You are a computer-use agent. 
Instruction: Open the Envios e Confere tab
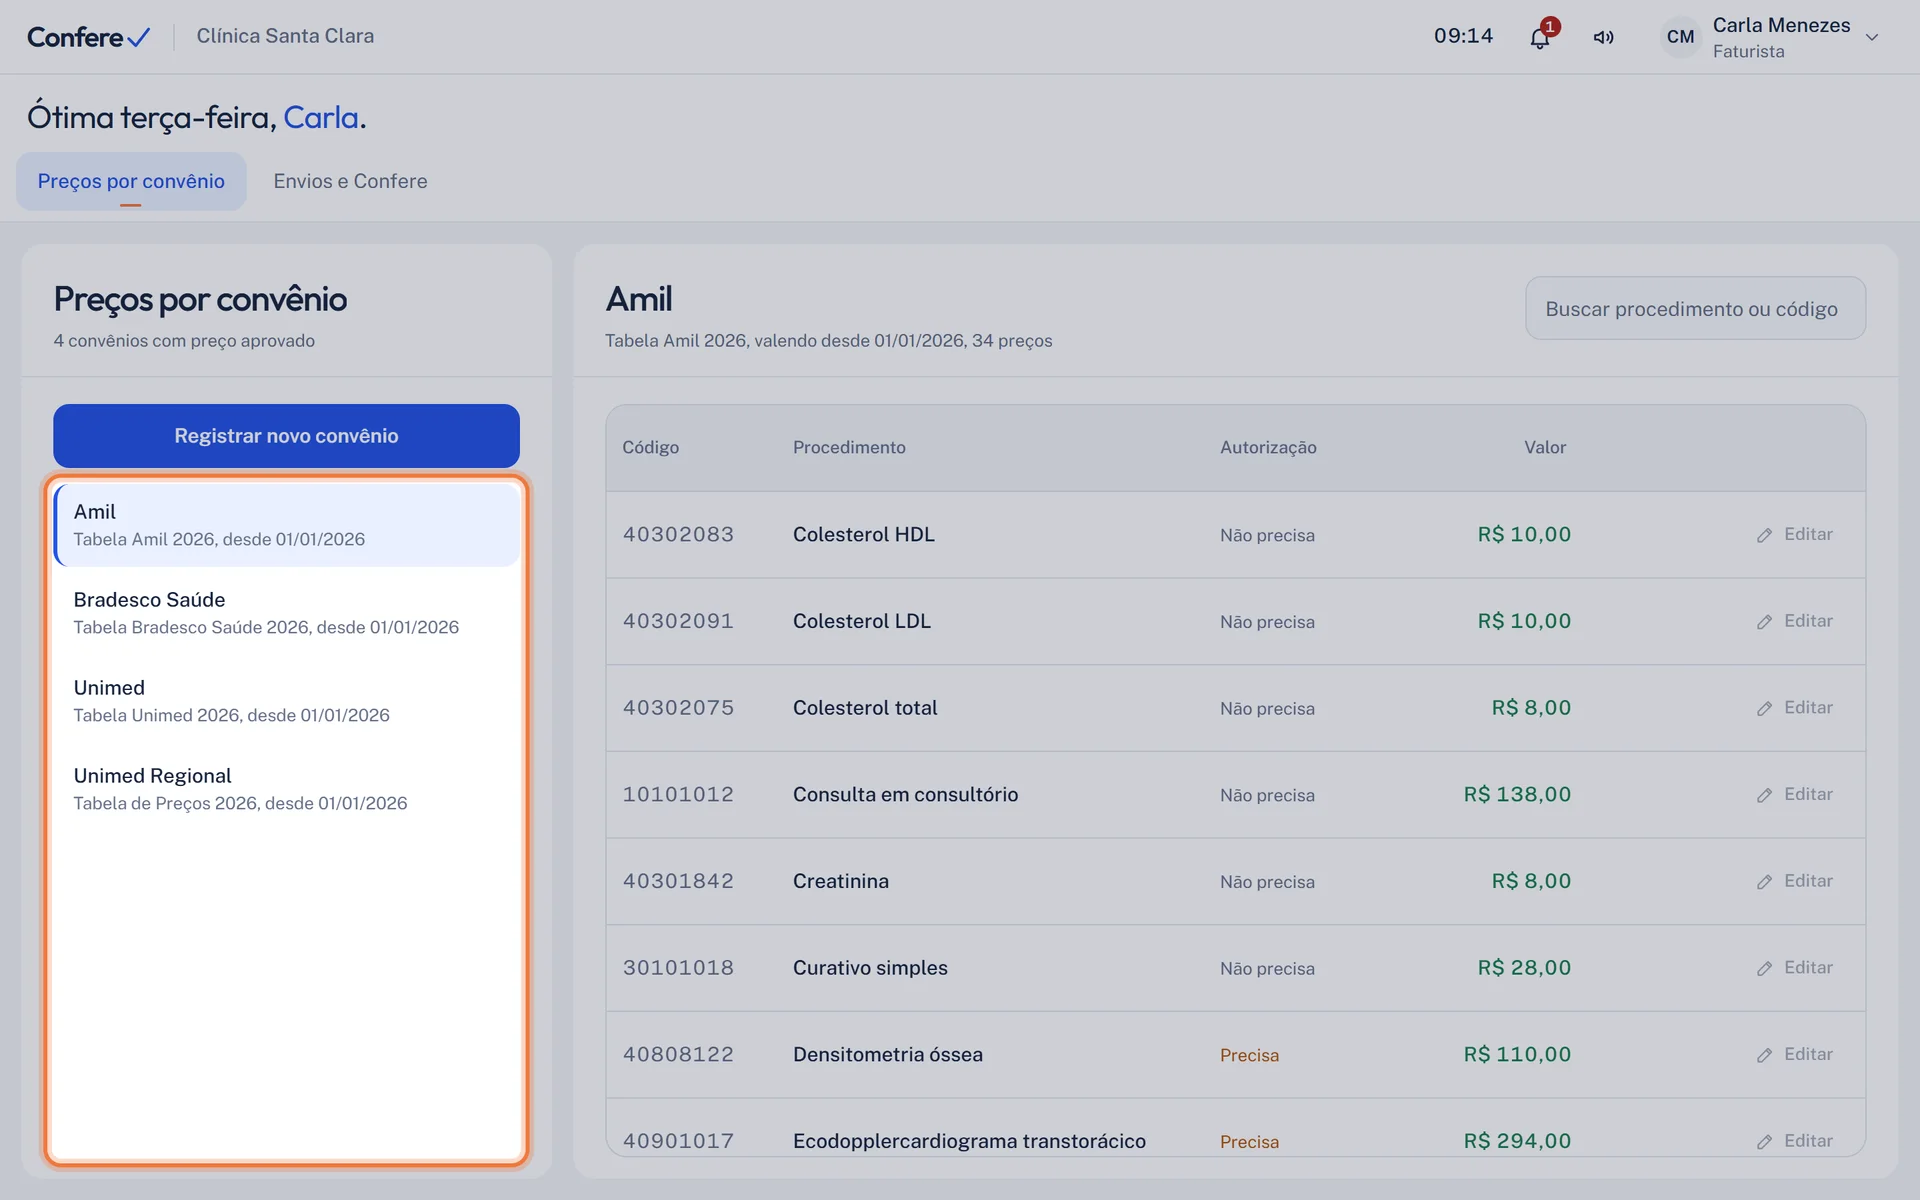tap(350, 181)
